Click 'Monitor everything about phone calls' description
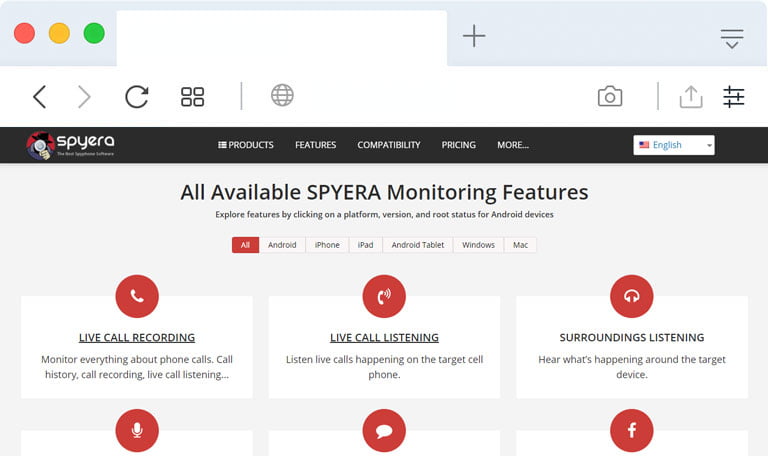768x456 pixels. tap(137, 367)
